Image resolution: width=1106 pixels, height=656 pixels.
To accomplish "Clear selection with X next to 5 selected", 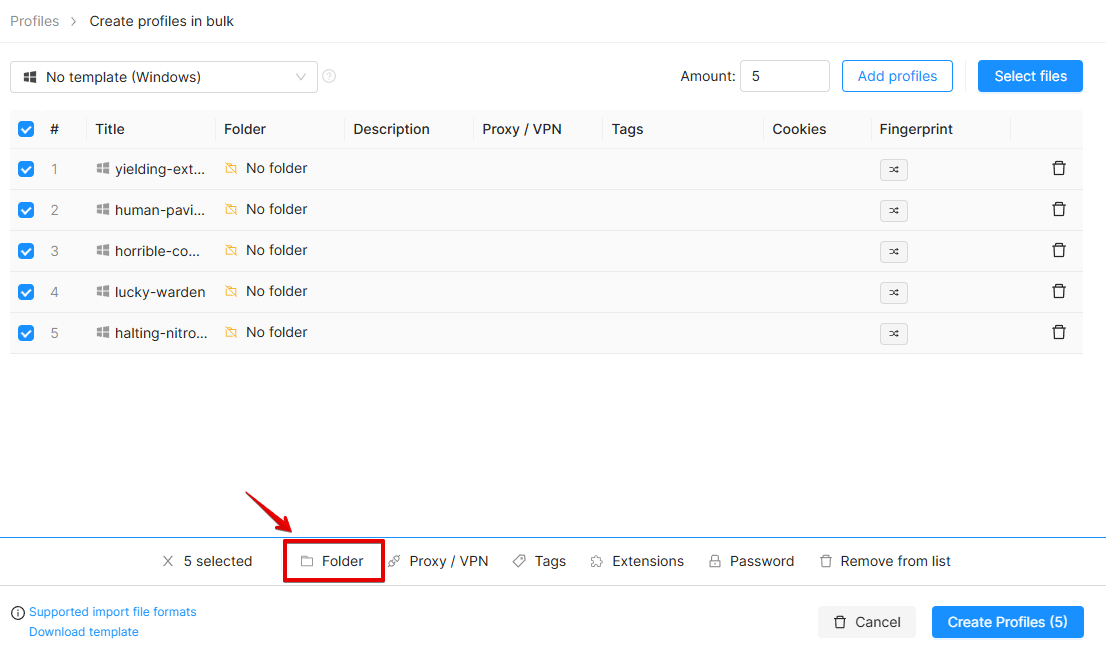I will pyautogui.click(x=168, y=561).
